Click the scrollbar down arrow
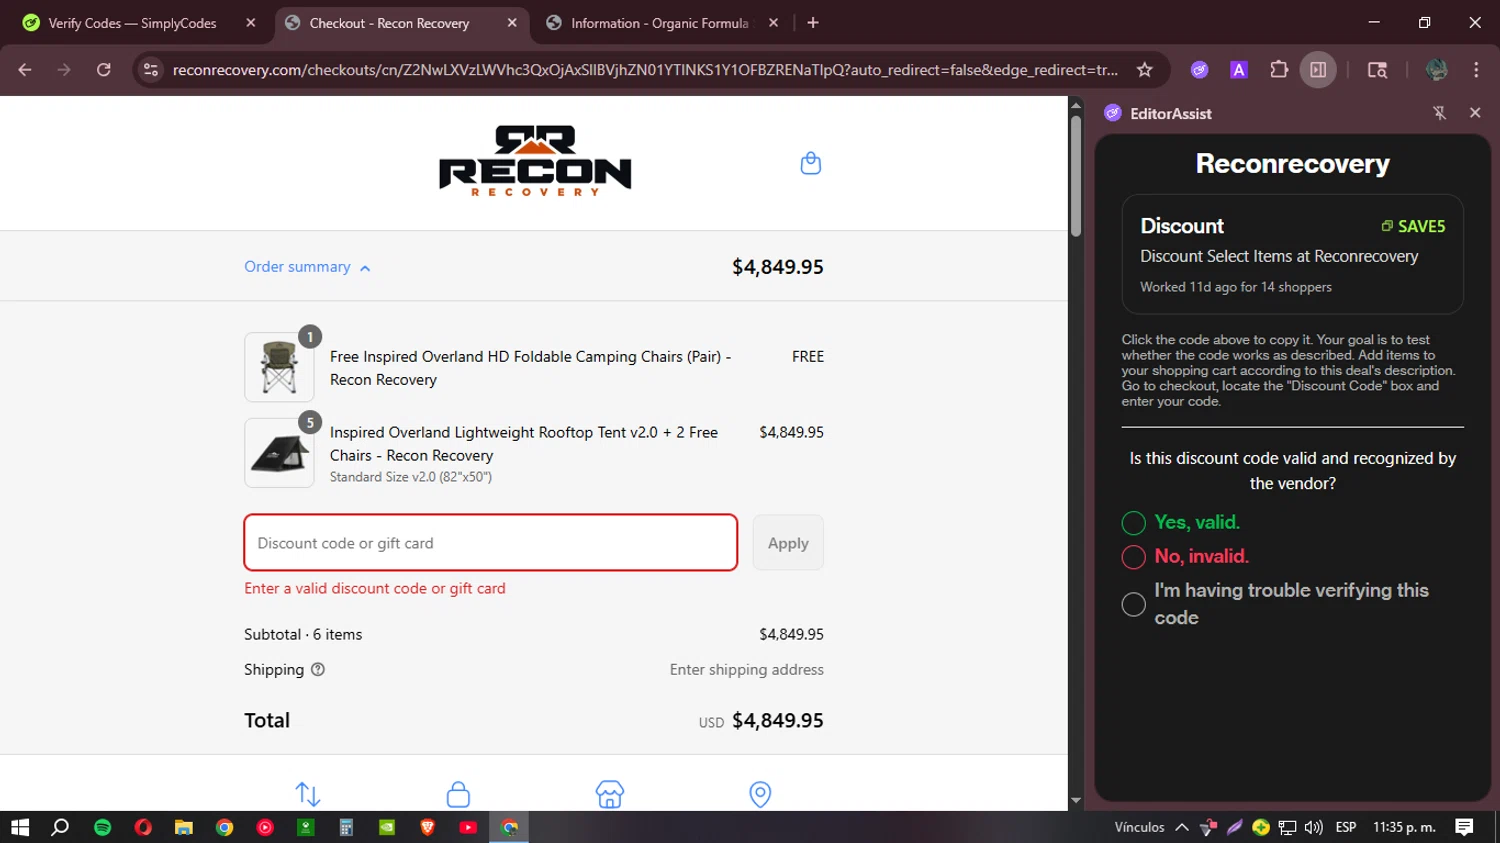 tap(1076, 801)
